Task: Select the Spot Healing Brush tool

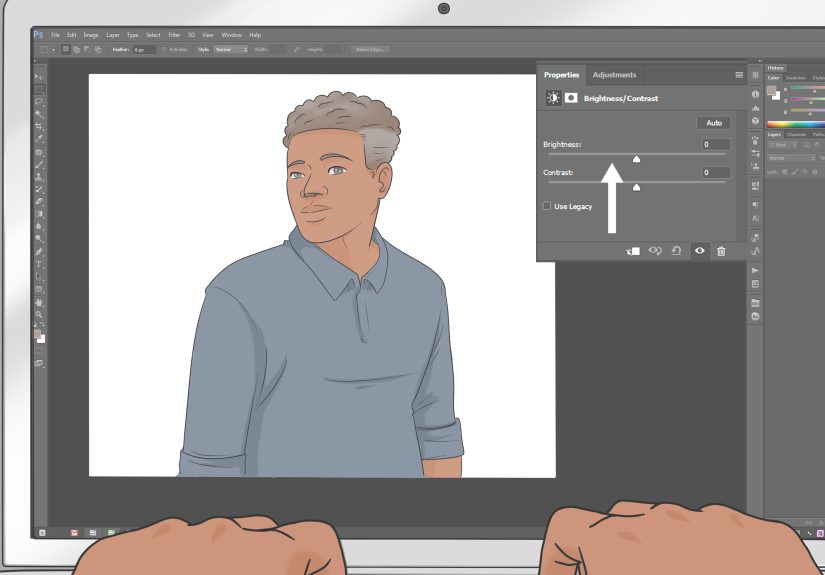Action: (39, 152)
